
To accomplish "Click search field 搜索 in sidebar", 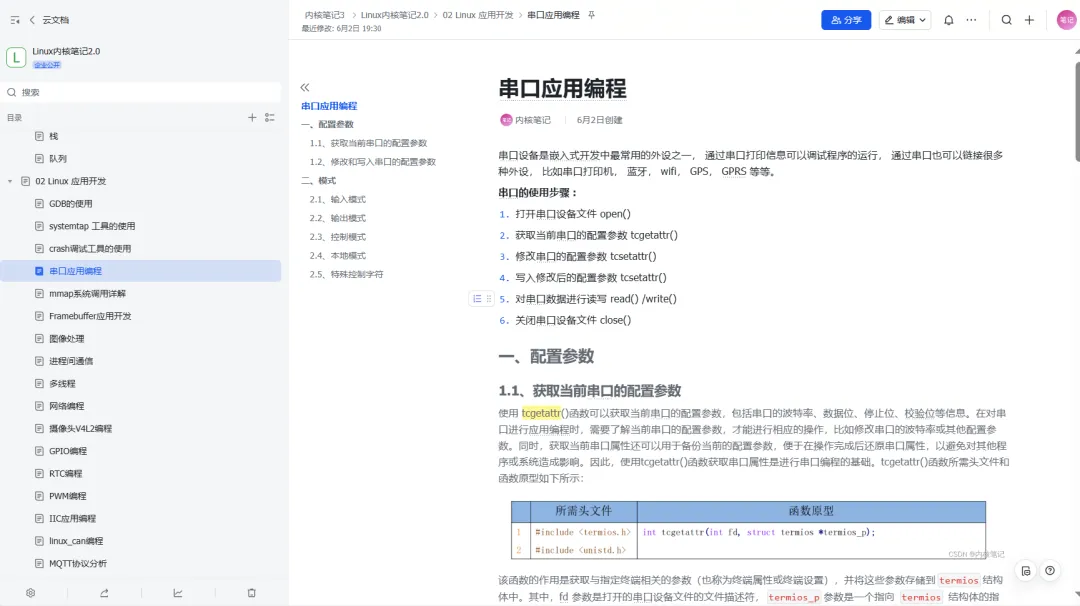I will point(141,92).
